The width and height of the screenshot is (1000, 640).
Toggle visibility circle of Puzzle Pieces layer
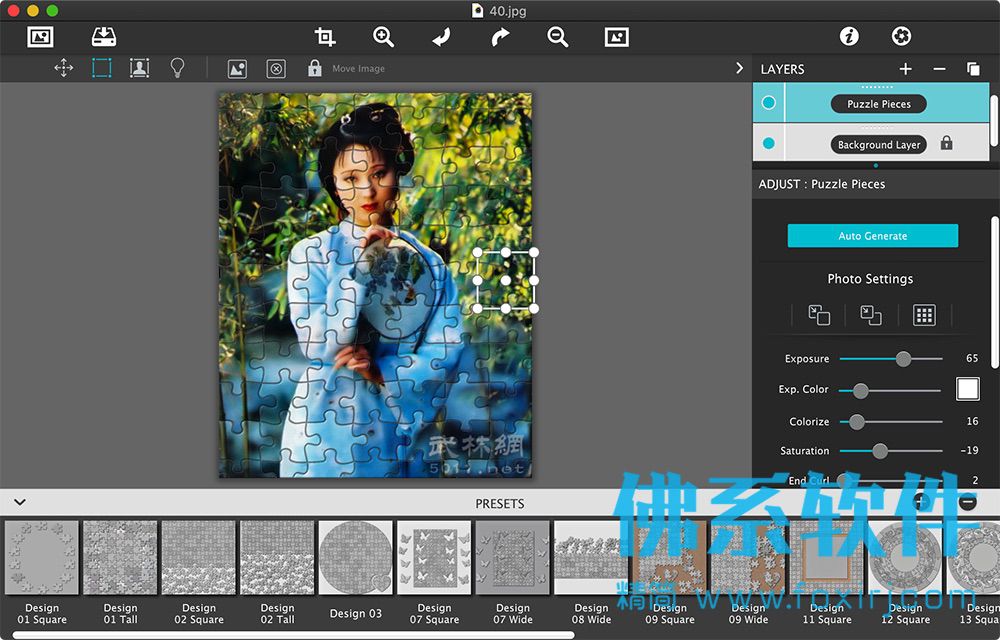[x=768, y=103]
